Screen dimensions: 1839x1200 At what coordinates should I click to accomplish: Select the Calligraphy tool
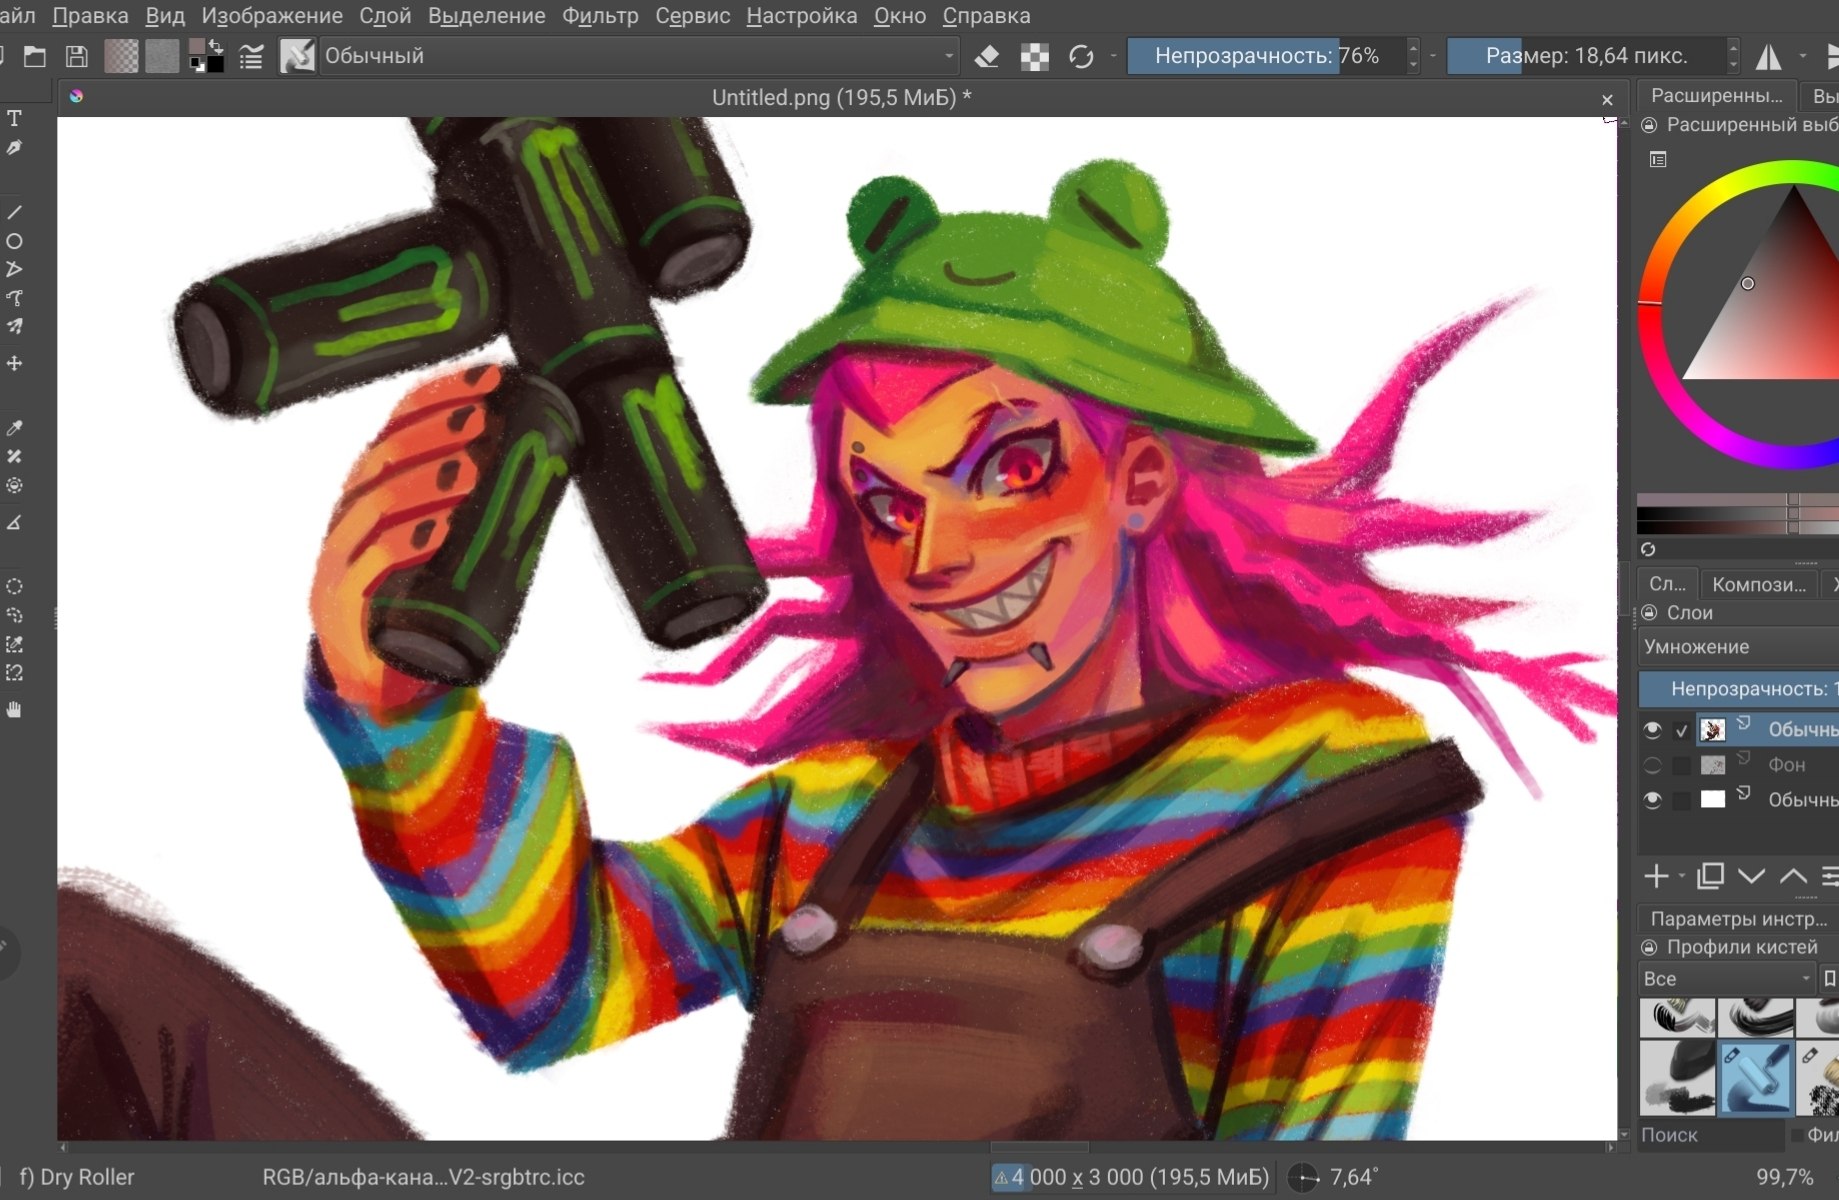[14, 148]
